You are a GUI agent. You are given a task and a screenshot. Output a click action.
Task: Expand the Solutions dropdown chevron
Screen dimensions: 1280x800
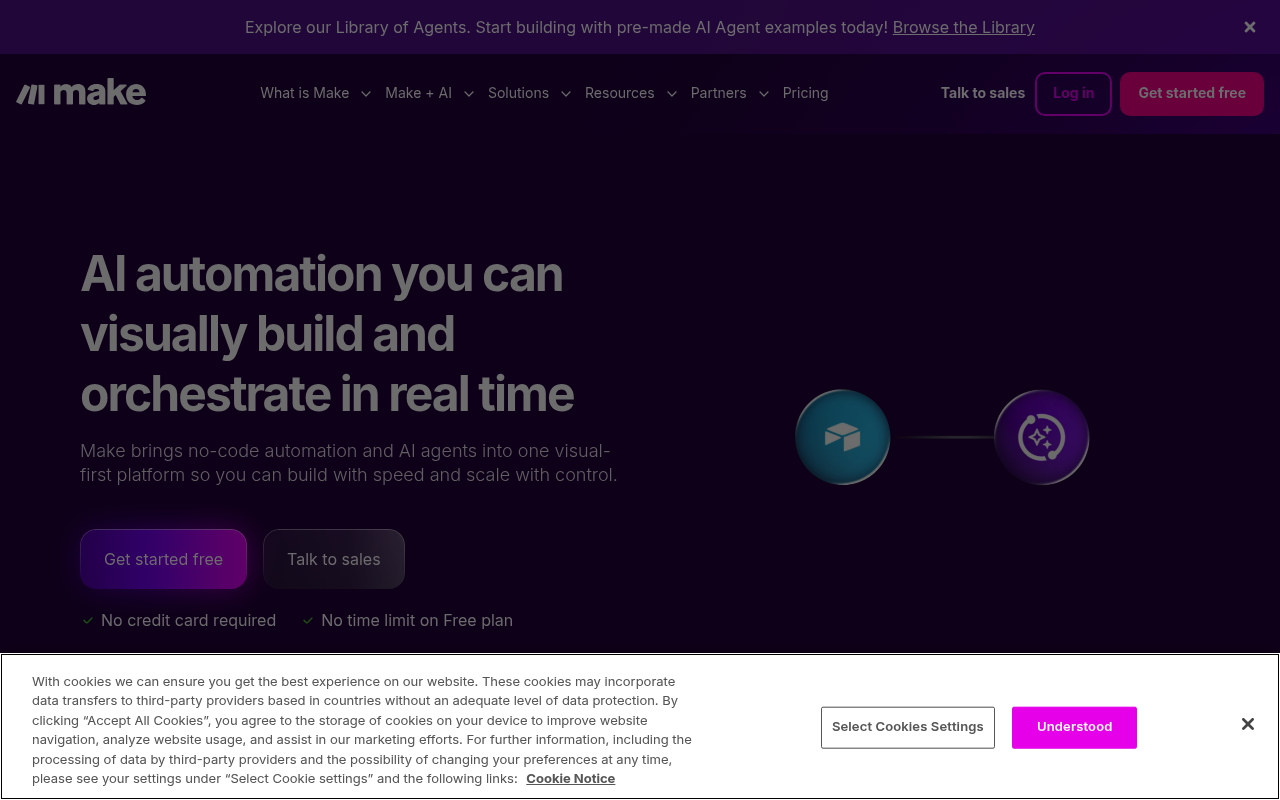tap(565, 94)
